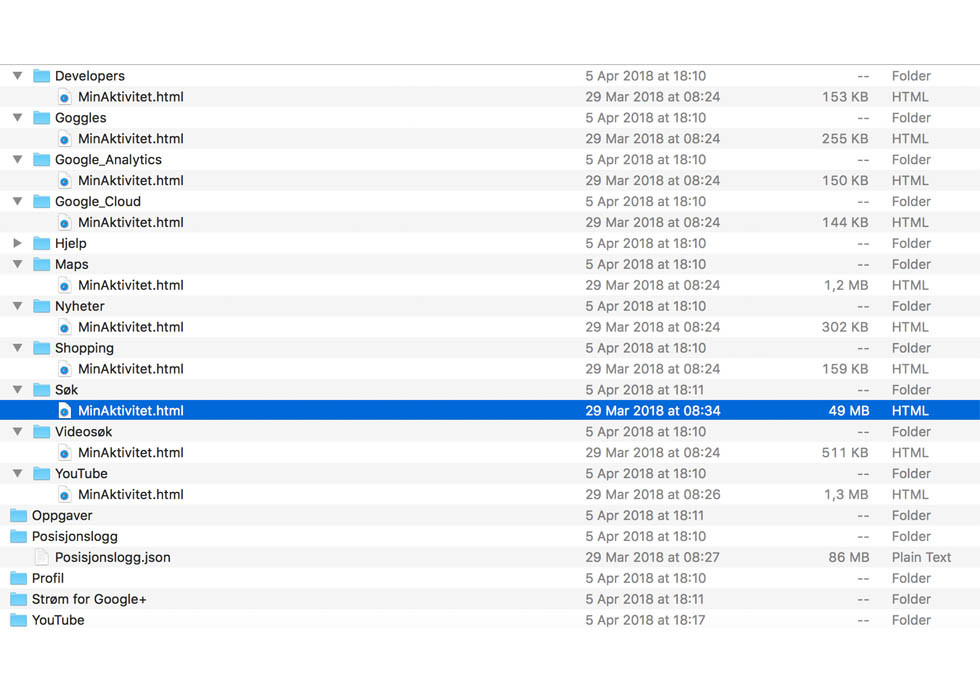Expand the Hjelp folder disclosure triangle
Screen dimensions: 980x674
tap(18, 243)
